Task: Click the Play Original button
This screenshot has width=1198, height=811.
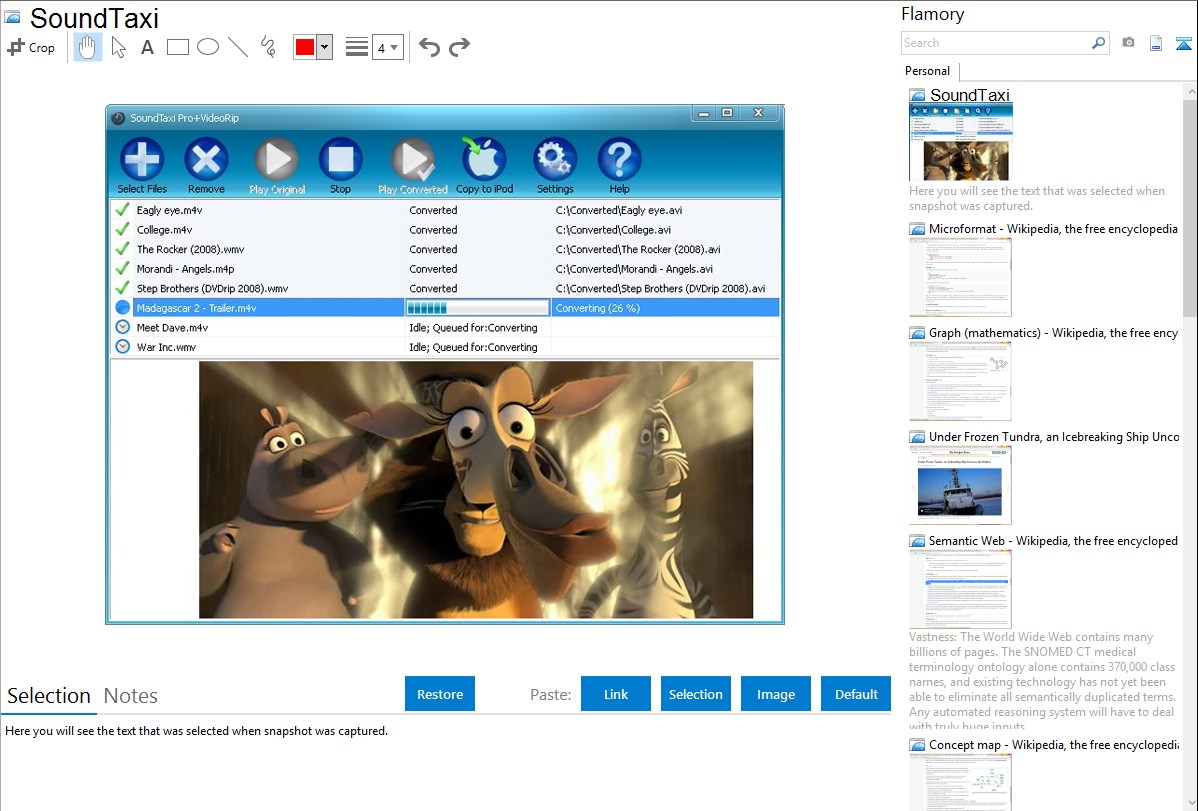Action: click(277, 166)
